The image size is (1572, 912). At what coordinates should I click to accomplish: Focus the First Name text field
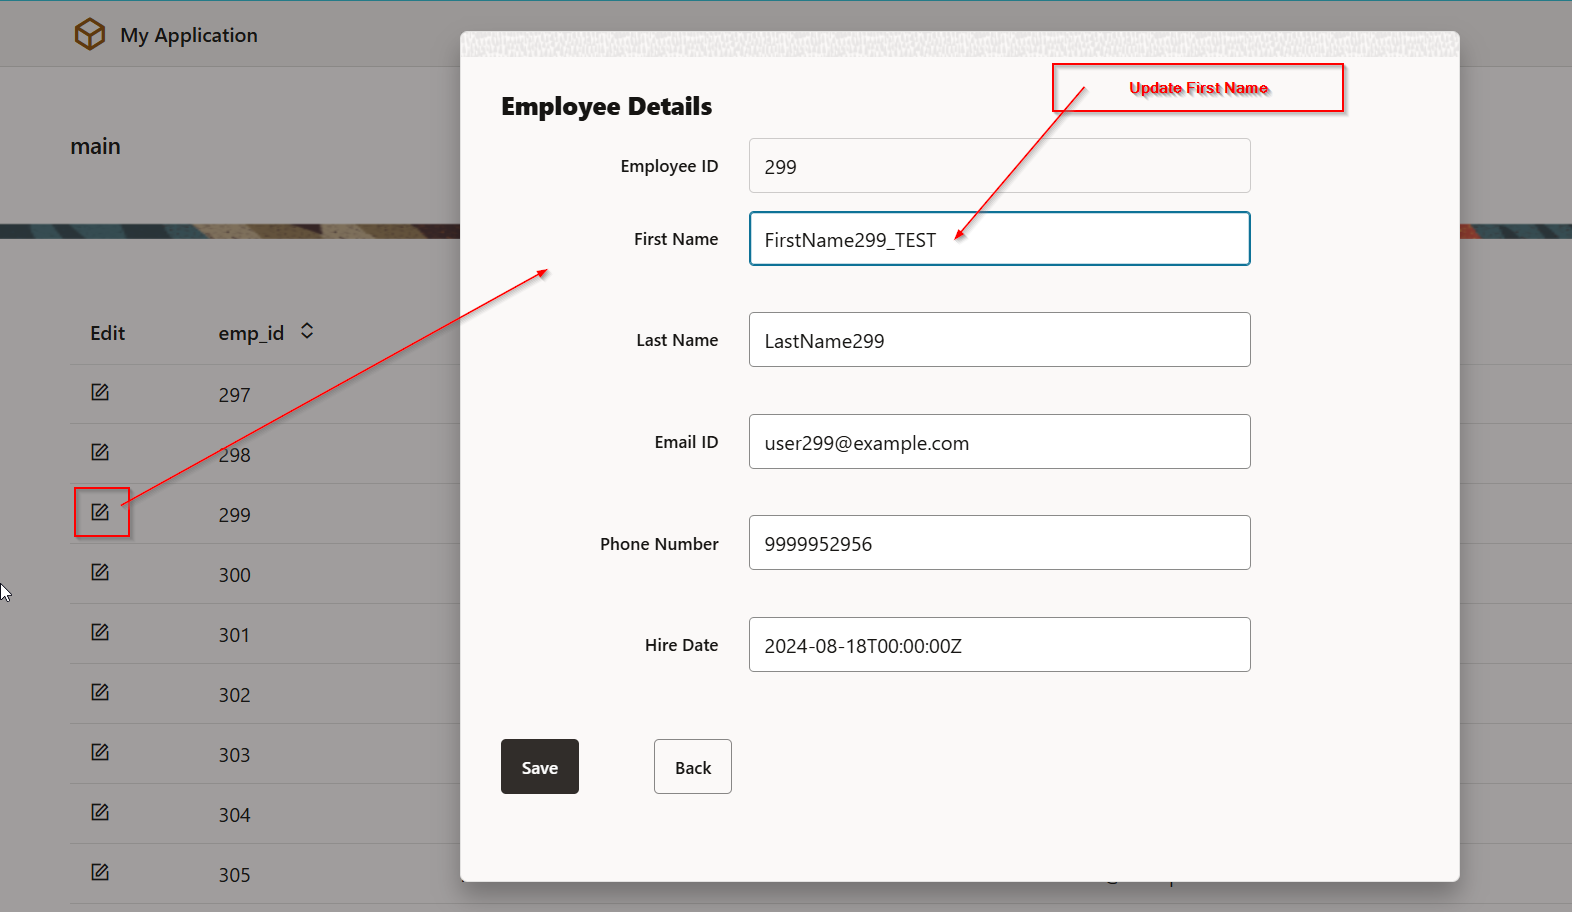(999, 239)
